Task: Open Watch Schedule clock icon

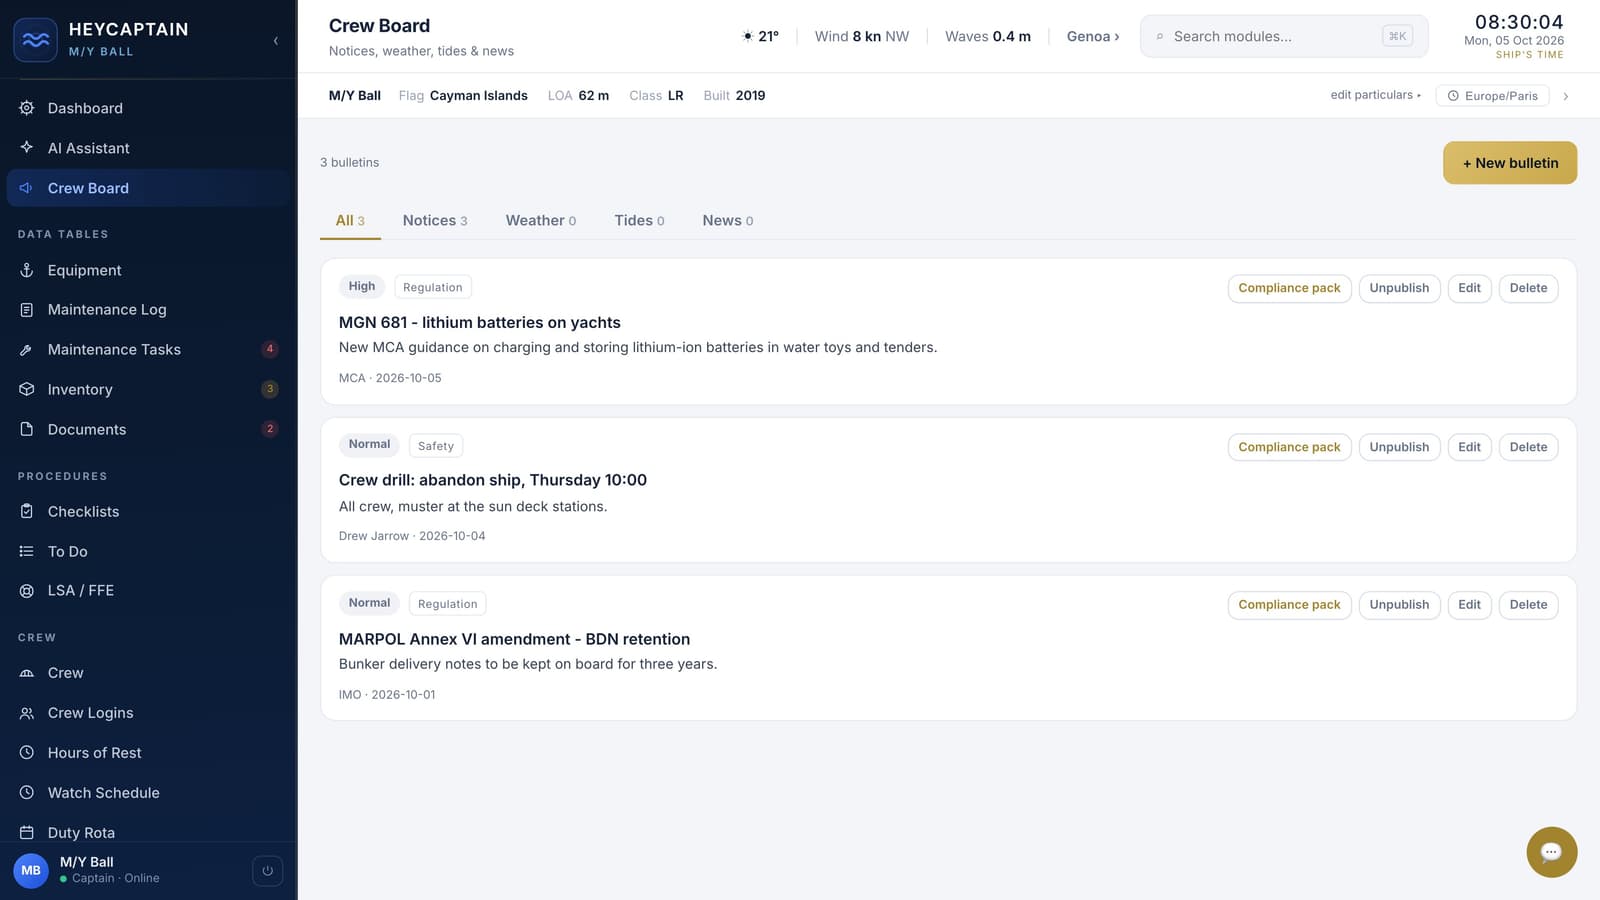Action: (27, 792)
